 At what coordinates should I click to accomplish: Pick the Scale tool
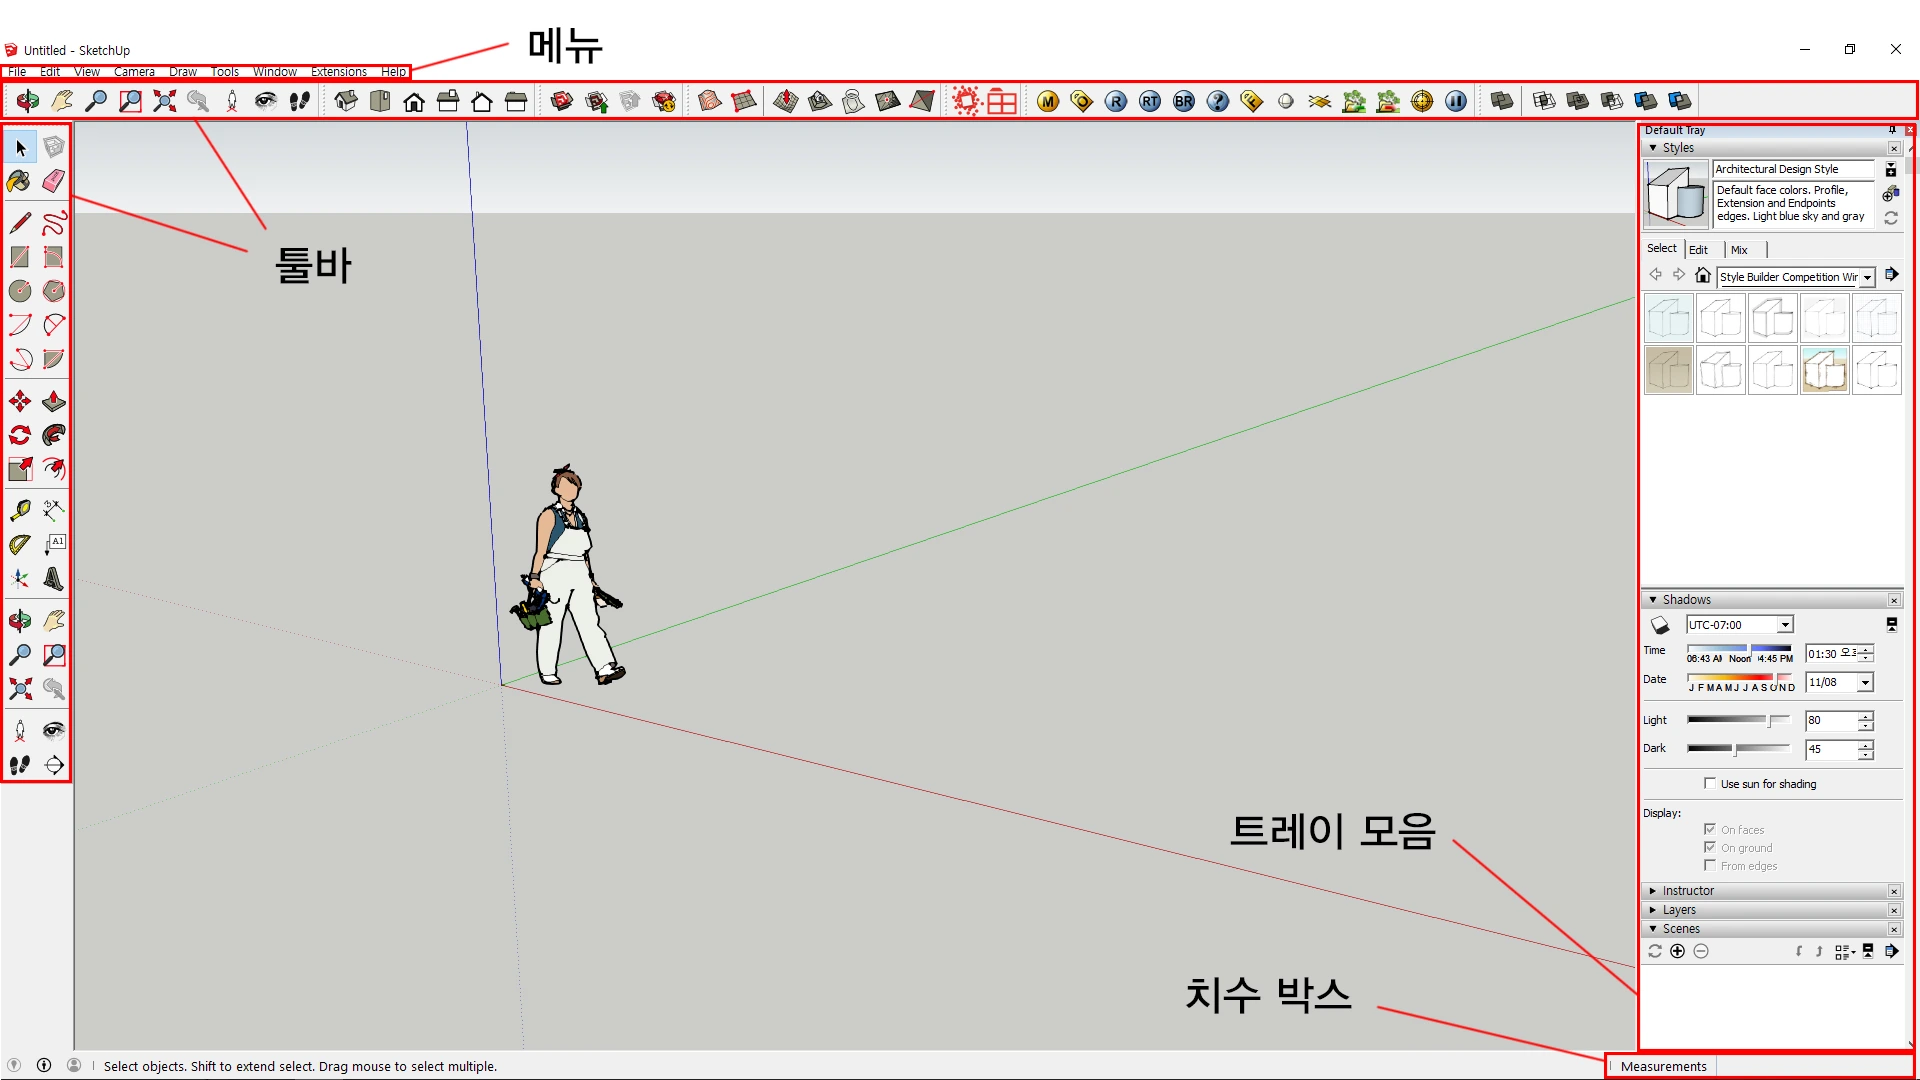(x=20, y=469)
